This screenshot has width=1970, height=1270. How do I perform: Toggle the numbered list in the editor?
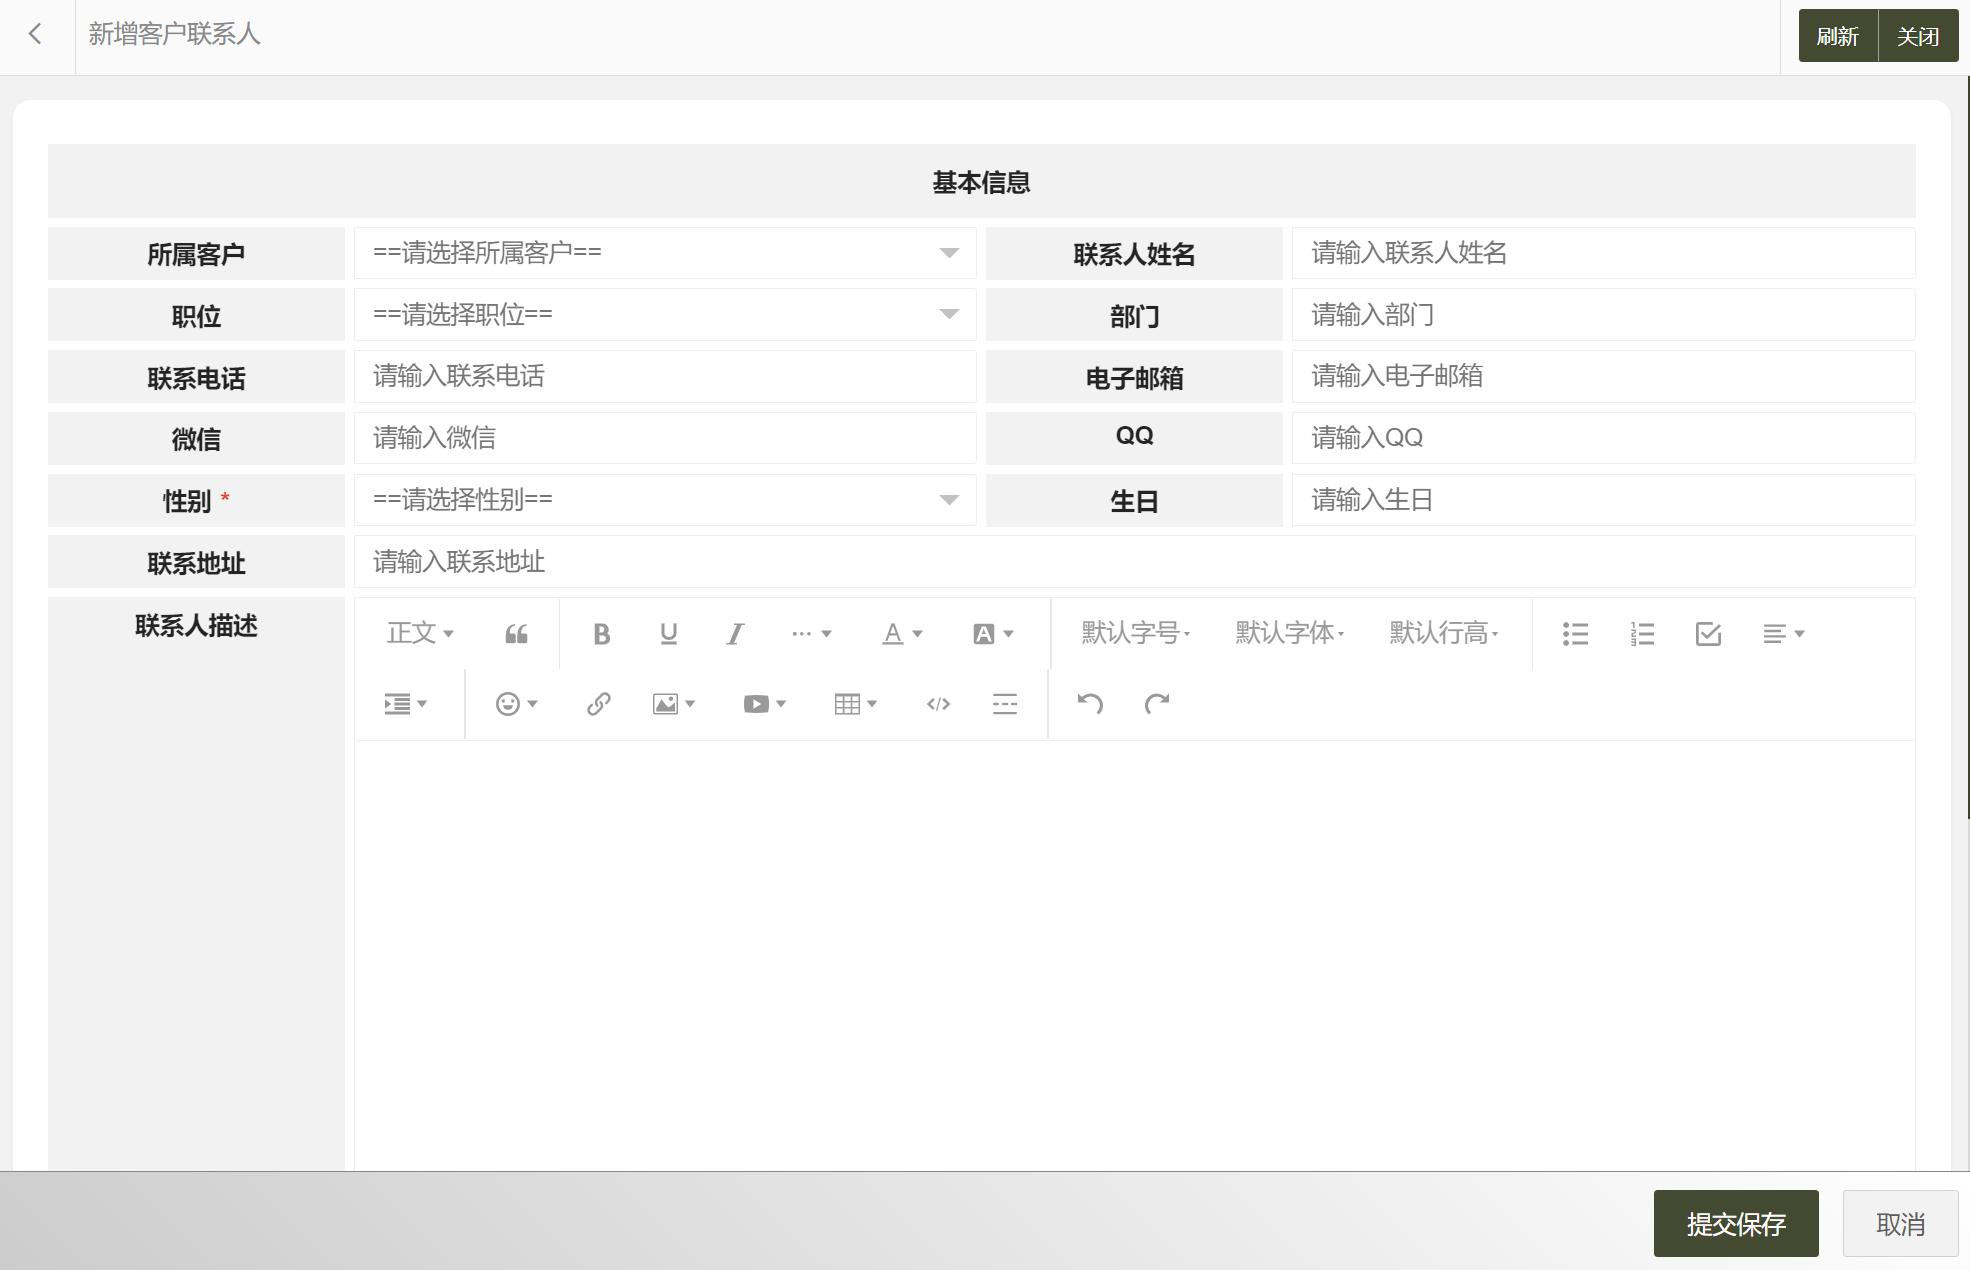tap(1641, 633)
